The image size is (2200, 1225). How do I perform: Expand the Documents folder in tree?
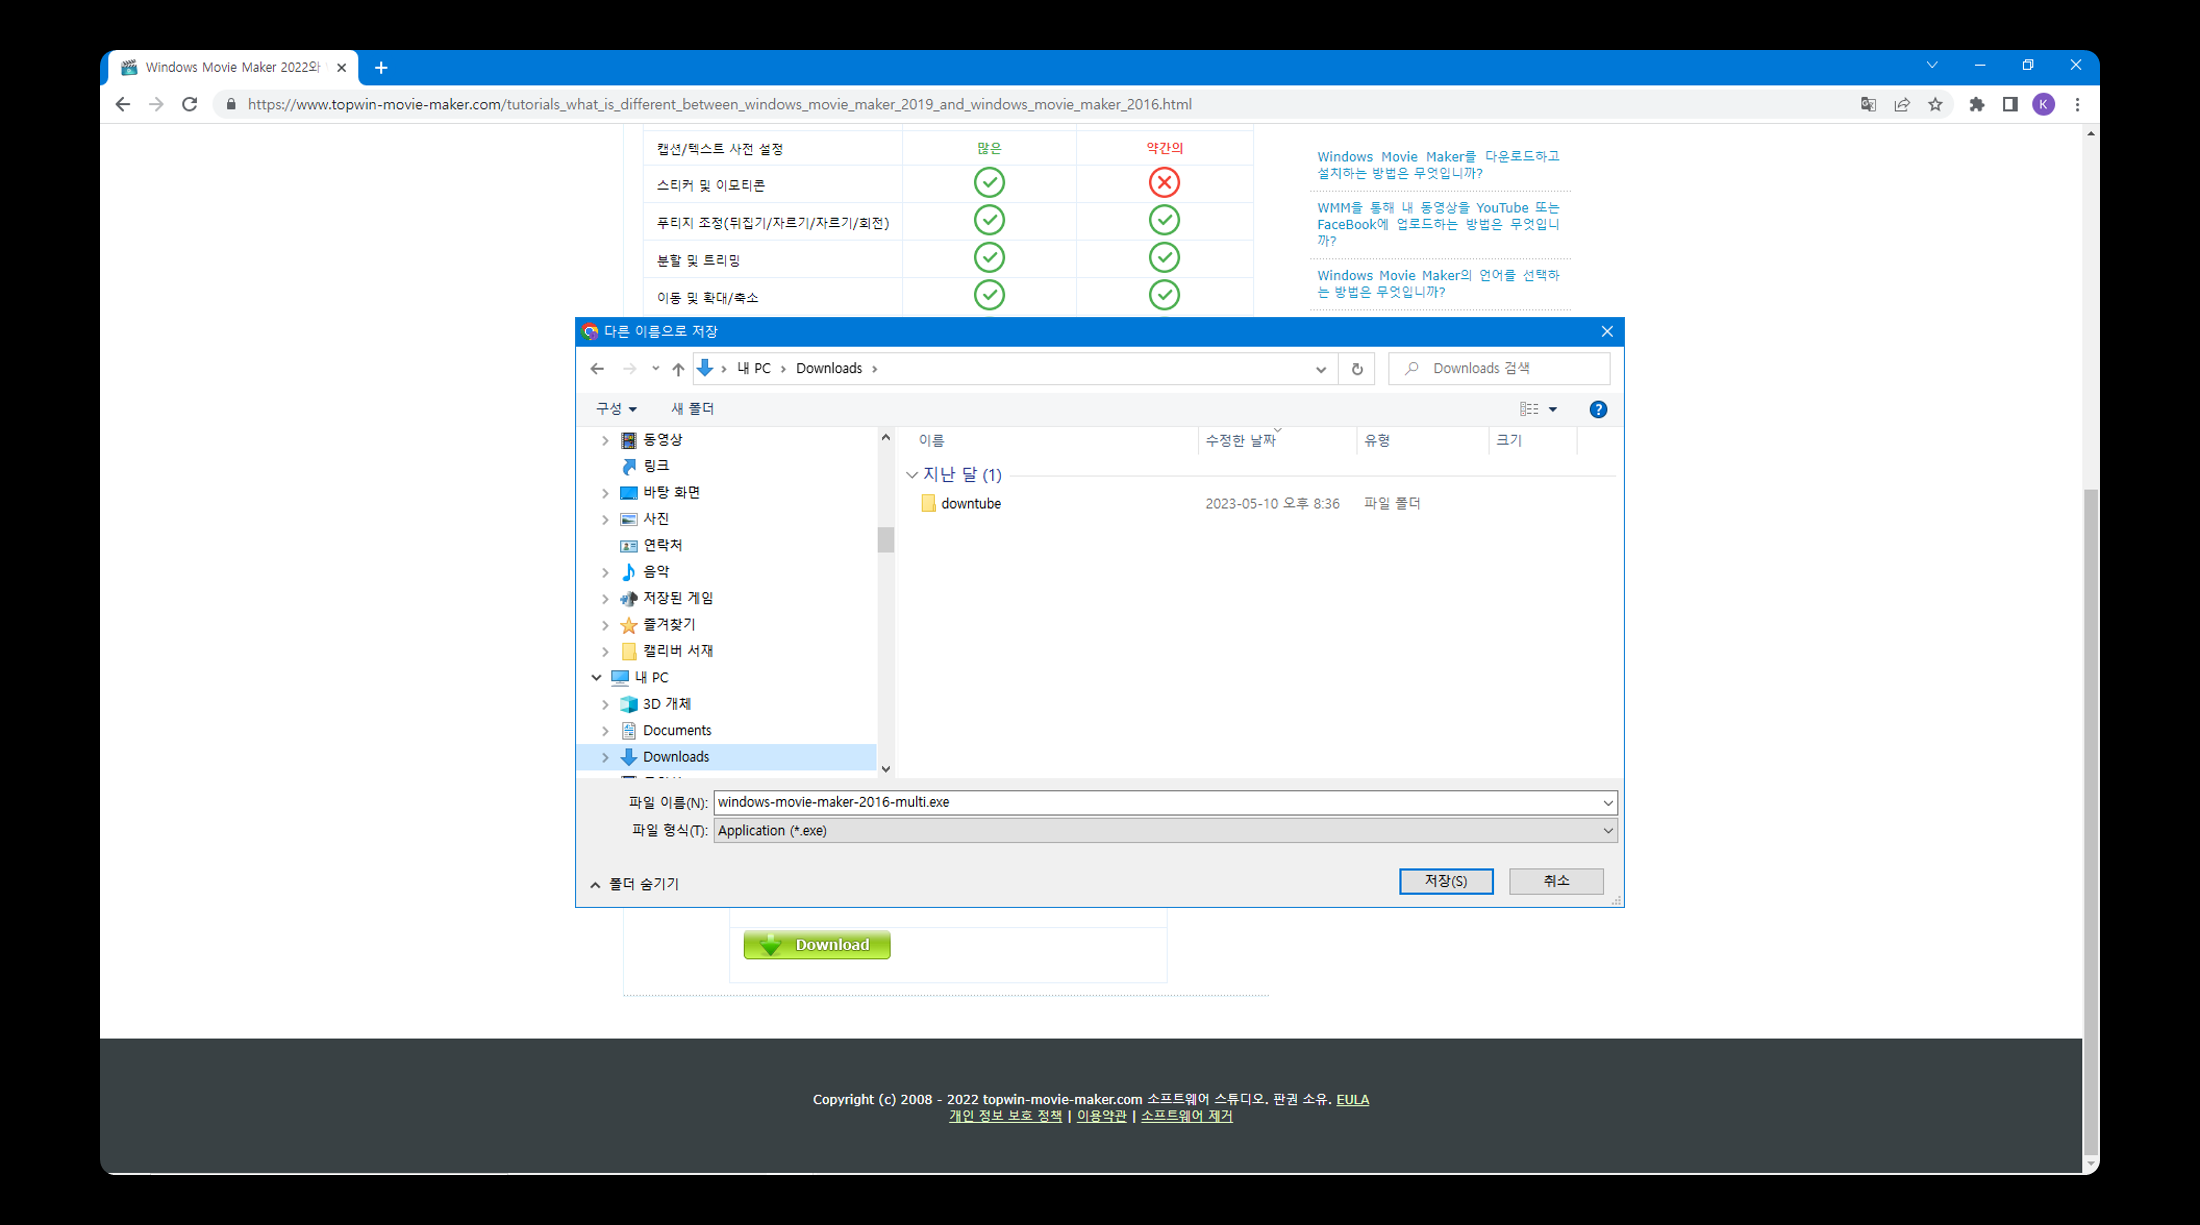pyautogui.click(x=605, y=731)
